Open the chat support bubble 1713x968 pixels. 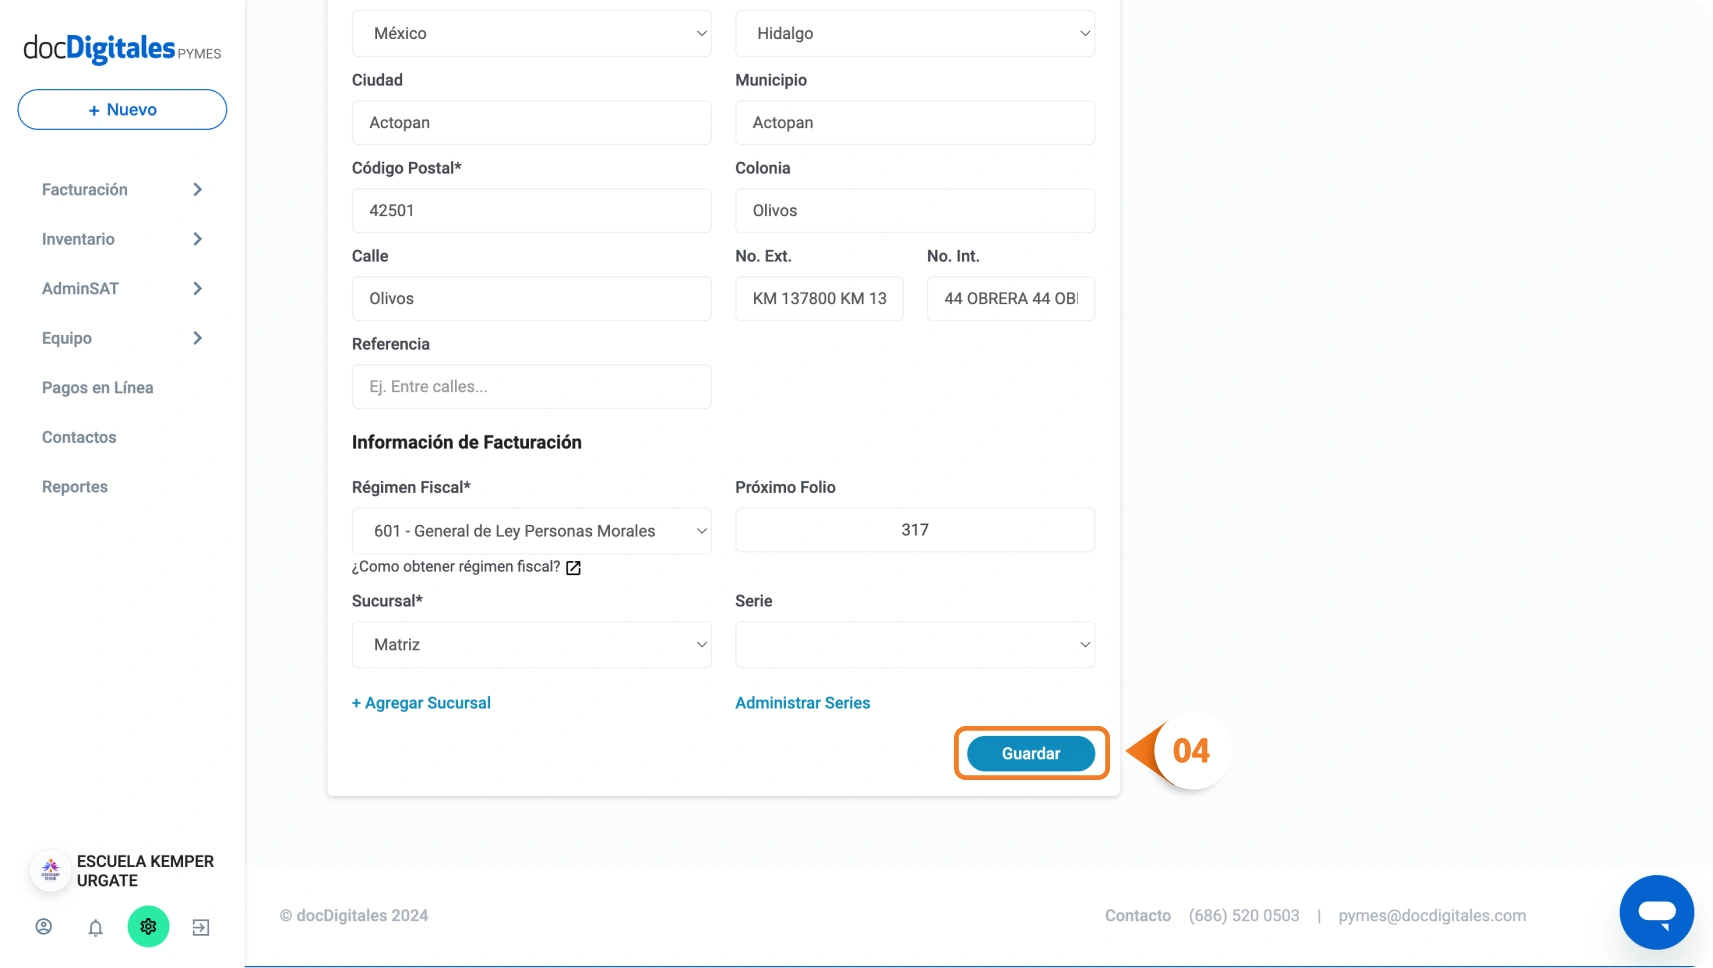pos(1656,912)
